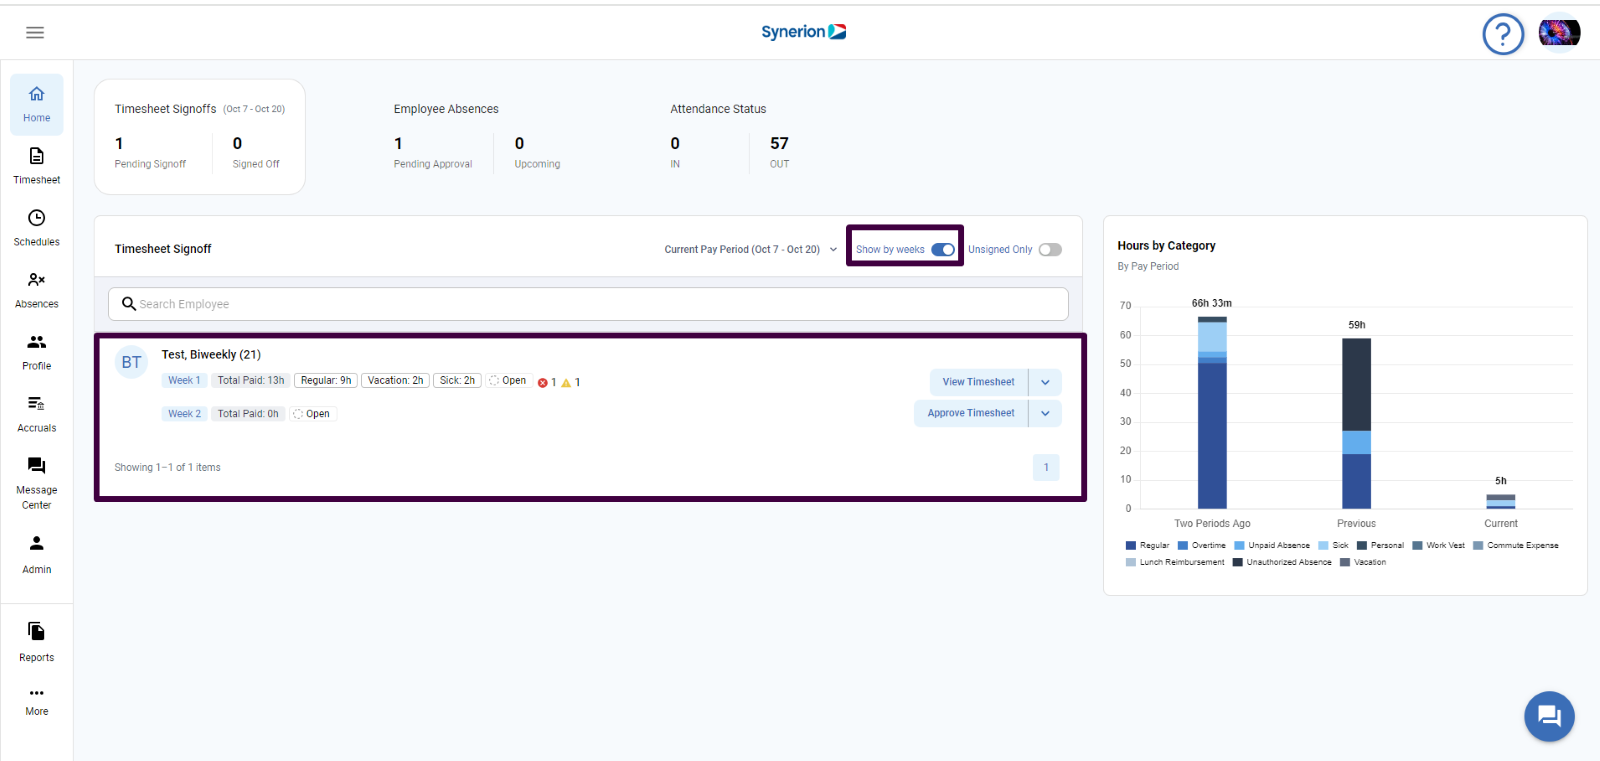Click the Week 1 Open status
Viewport: 1600px width, 761px height.
[508, 381]
